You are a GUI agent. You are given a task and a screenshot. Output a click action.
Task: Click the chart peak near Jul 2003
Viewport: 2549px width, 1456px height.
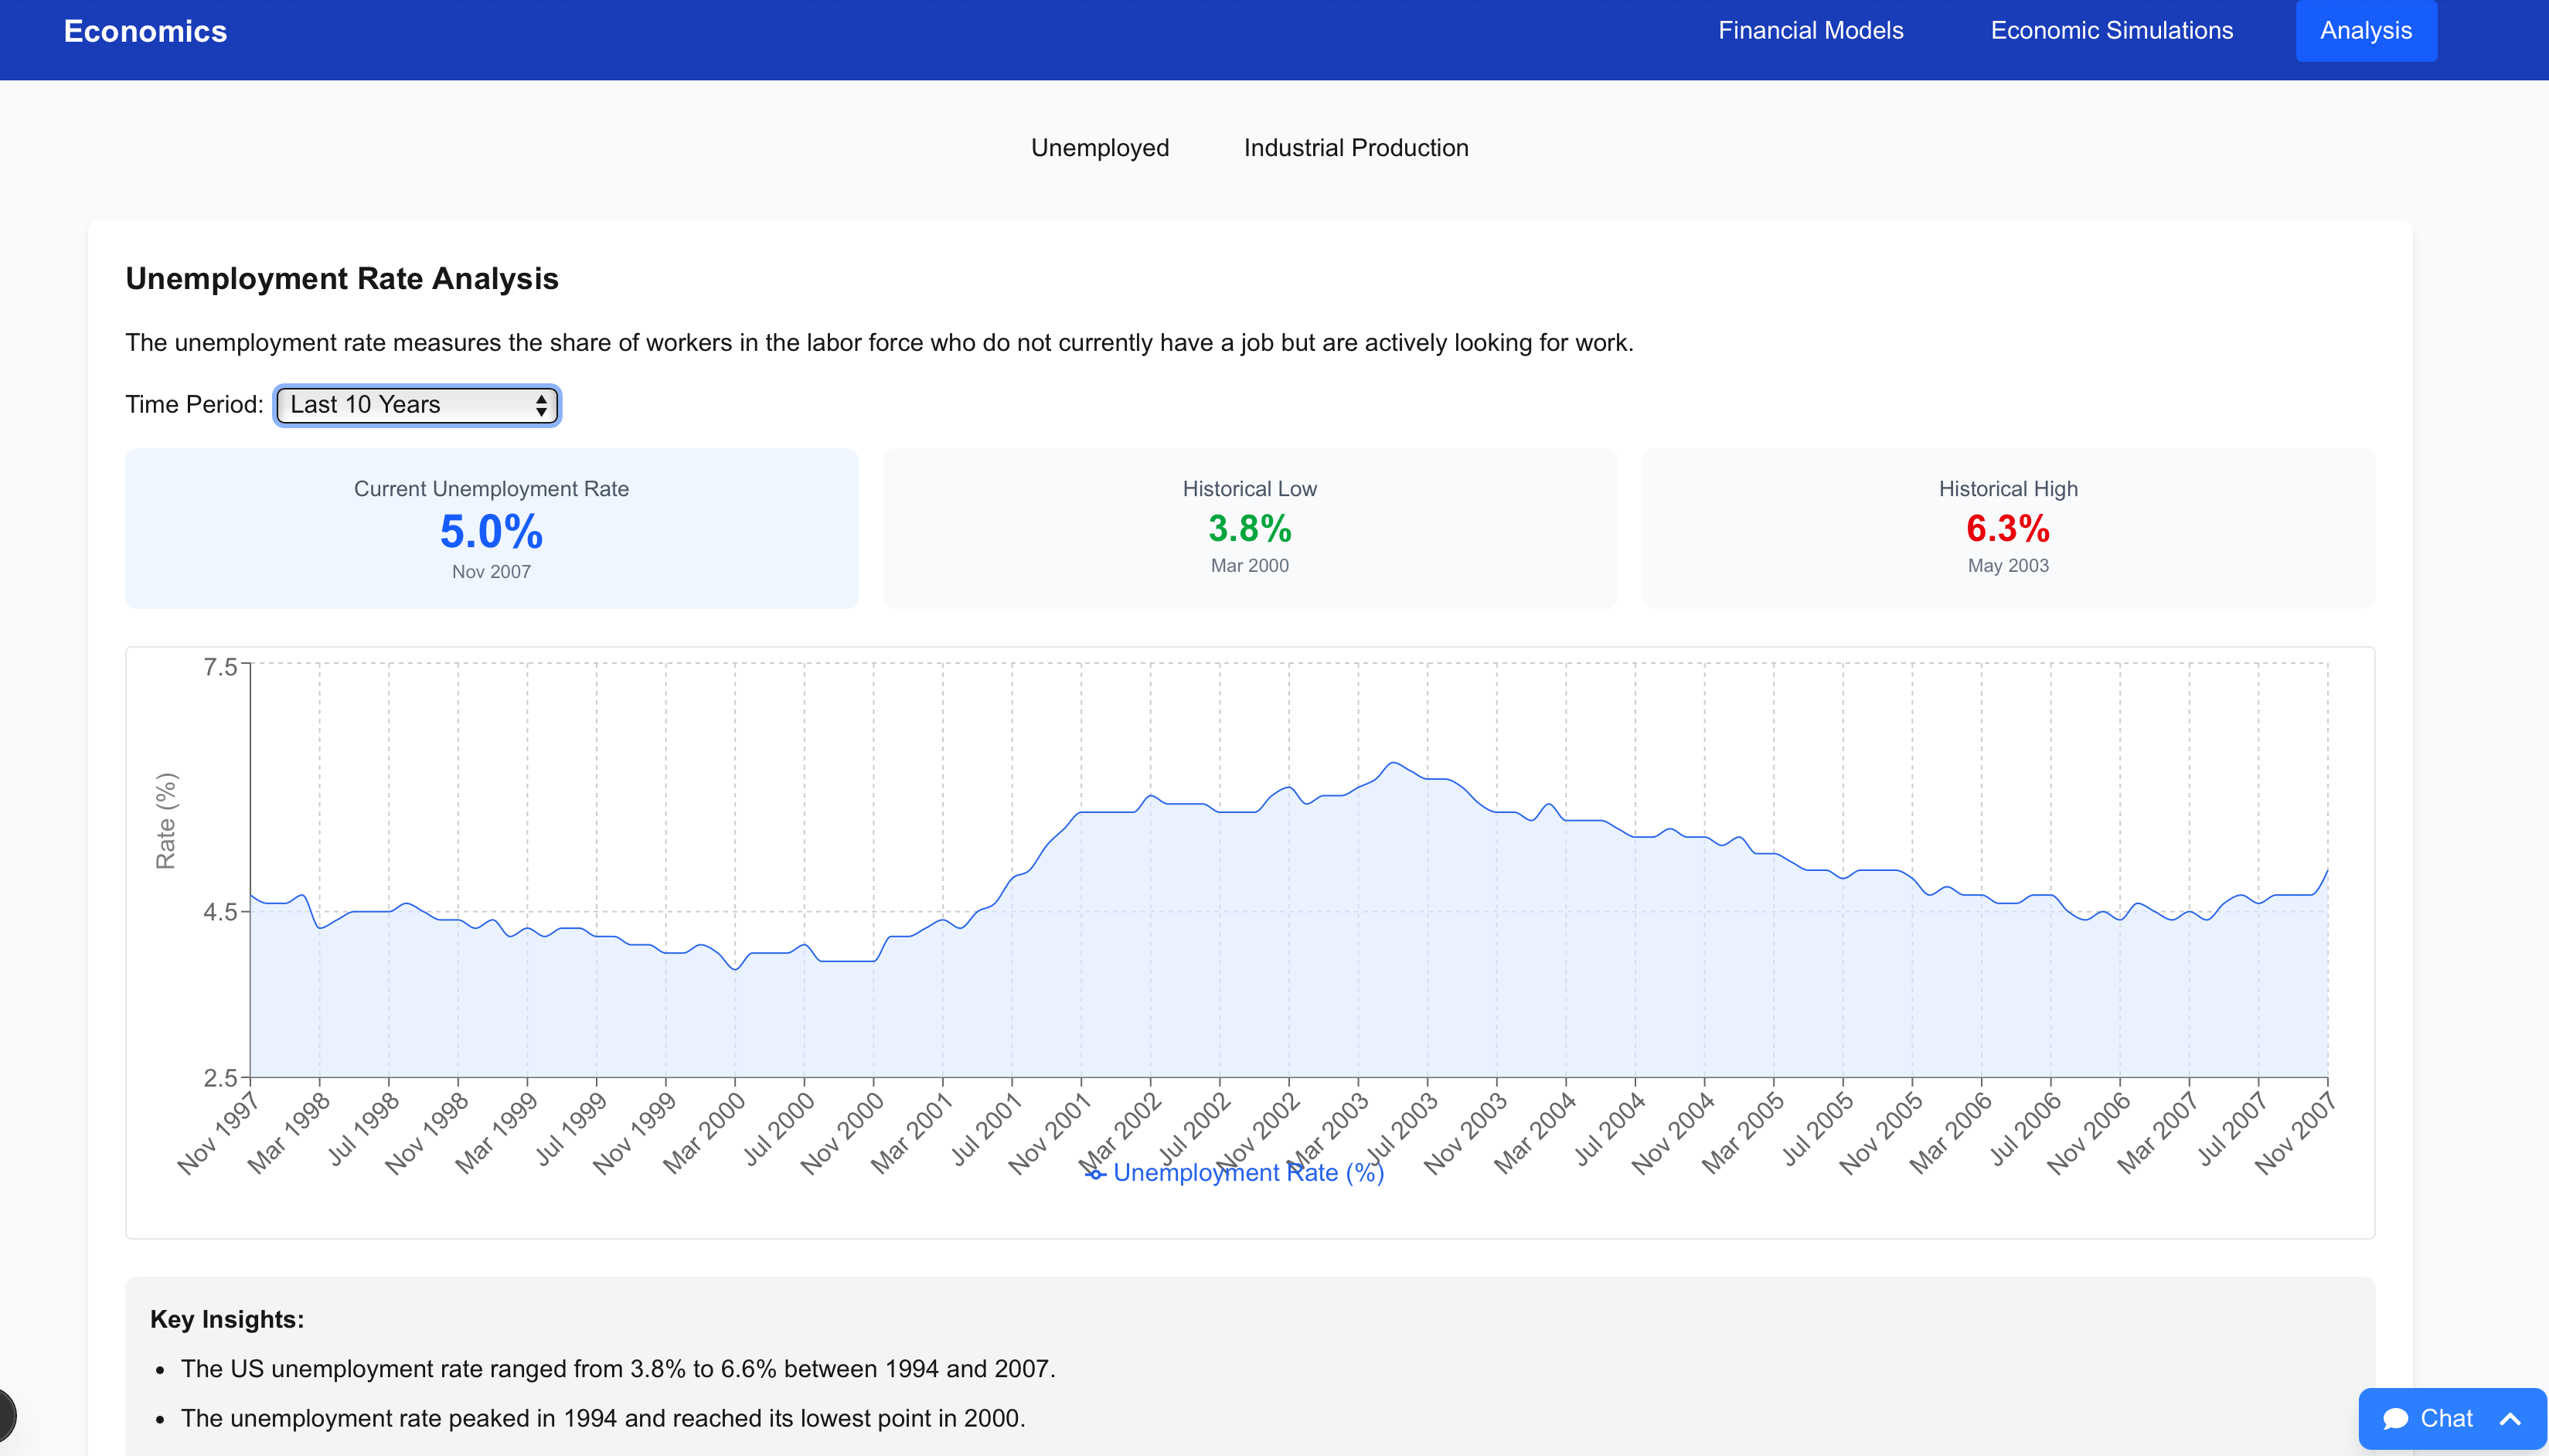click(x=1393, y=764)
